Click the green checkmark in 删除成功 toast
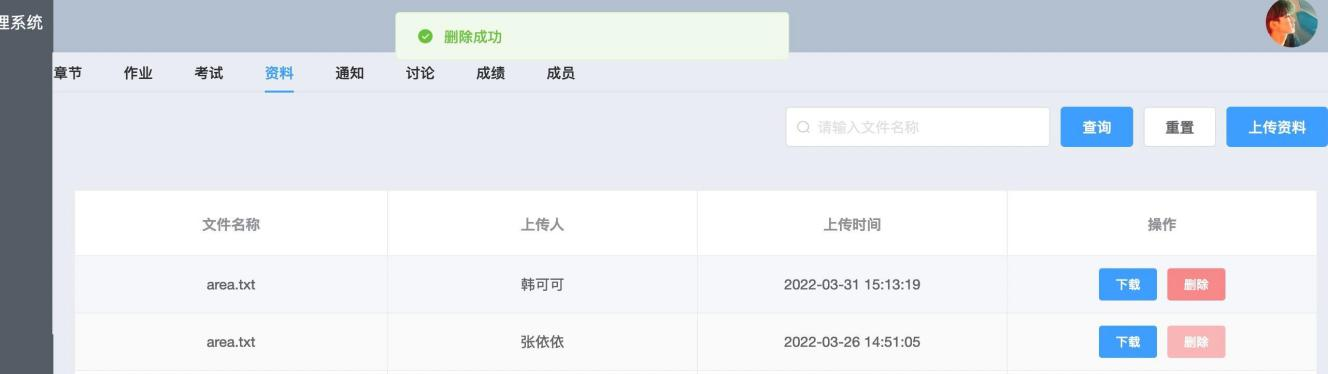 (x=426, y=37)
